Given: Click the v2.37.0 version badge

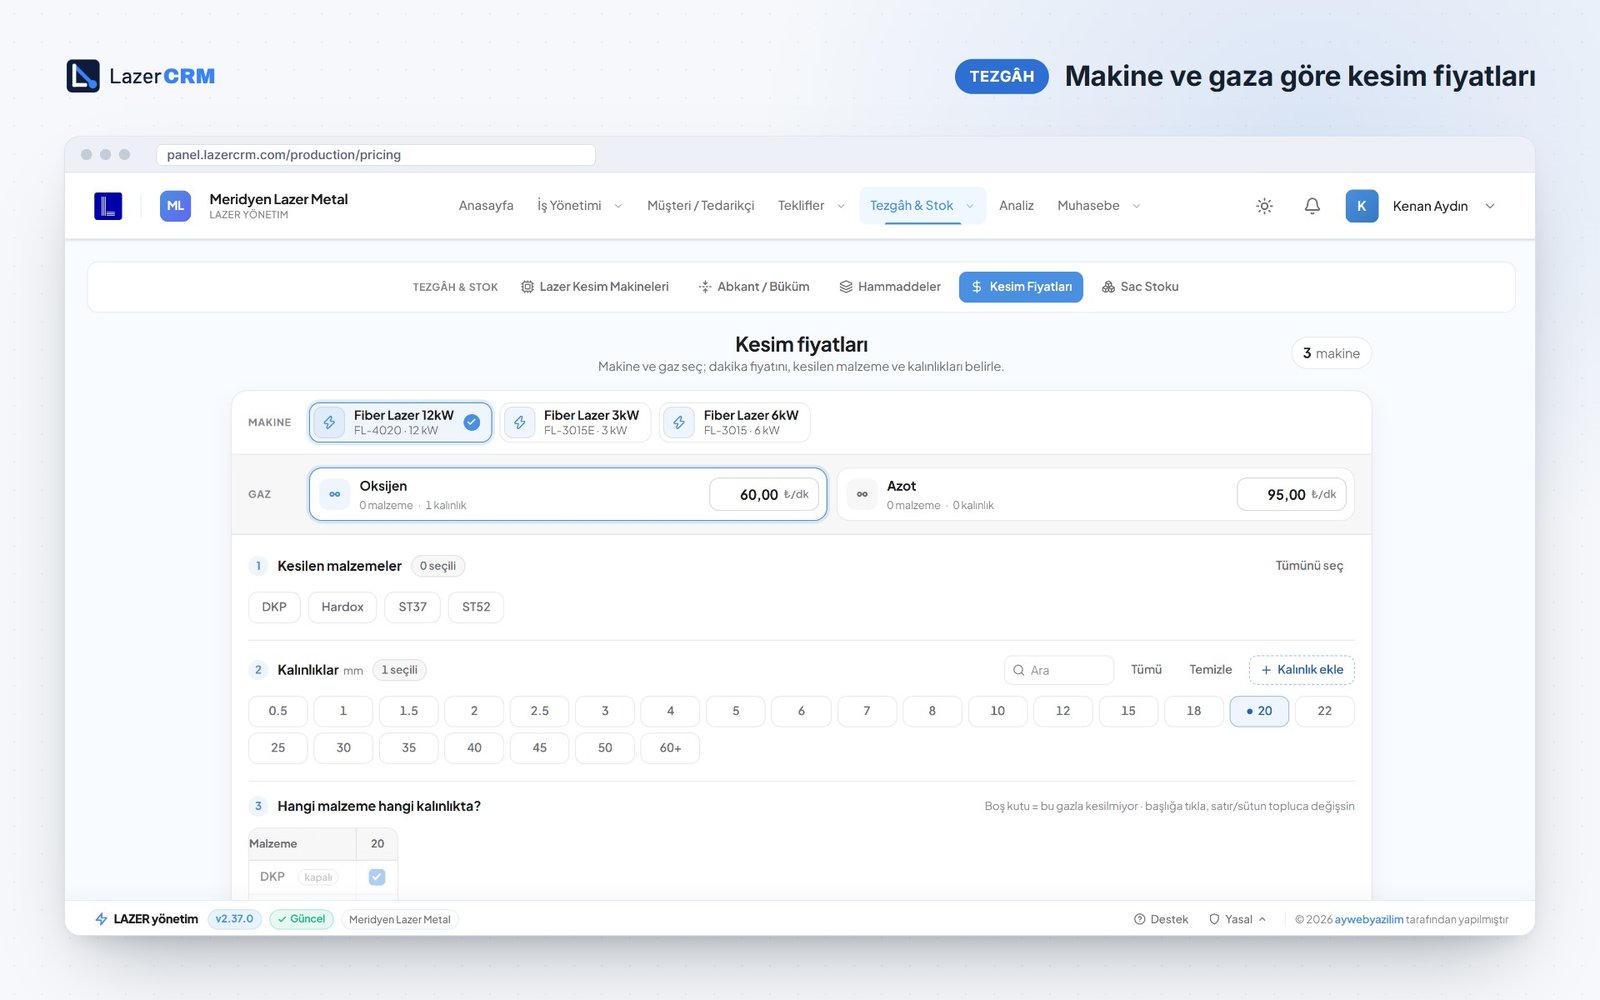Looking at the screenshot, I should (x=235, y=919).
